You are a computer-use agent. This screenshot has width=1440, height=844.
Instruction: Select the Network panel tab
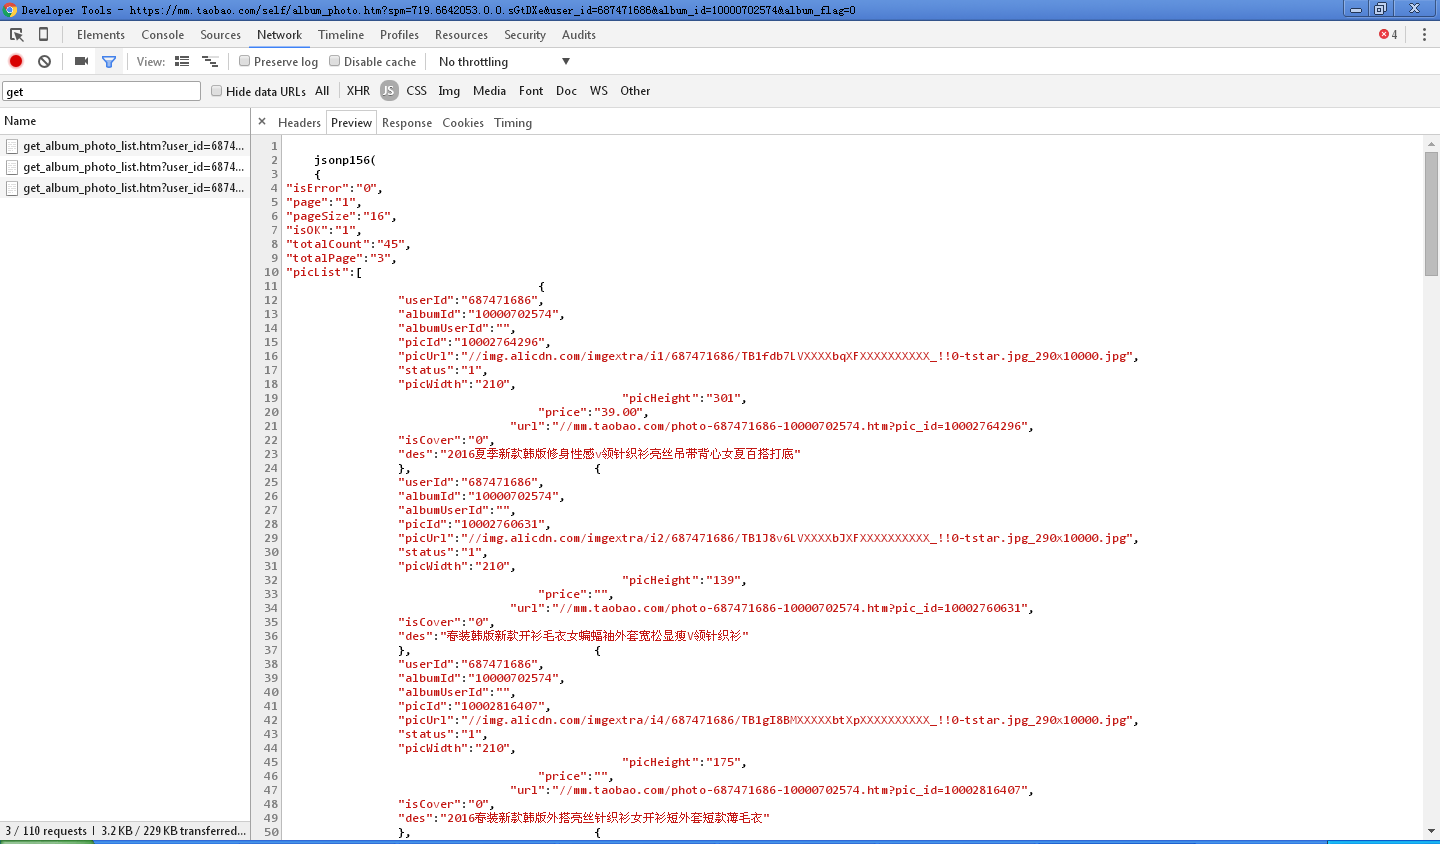279,34
